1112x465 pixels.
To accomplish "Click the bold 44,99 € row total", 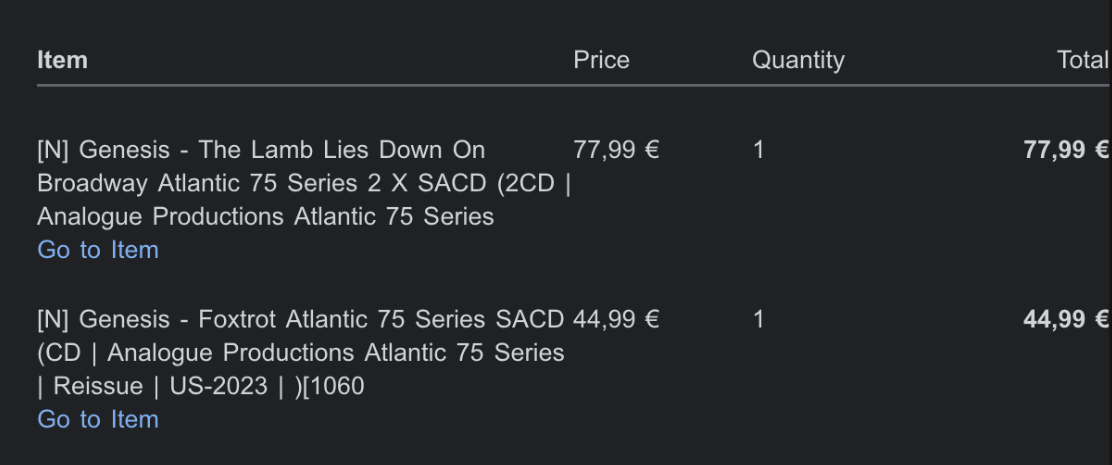I will 1066,320.
